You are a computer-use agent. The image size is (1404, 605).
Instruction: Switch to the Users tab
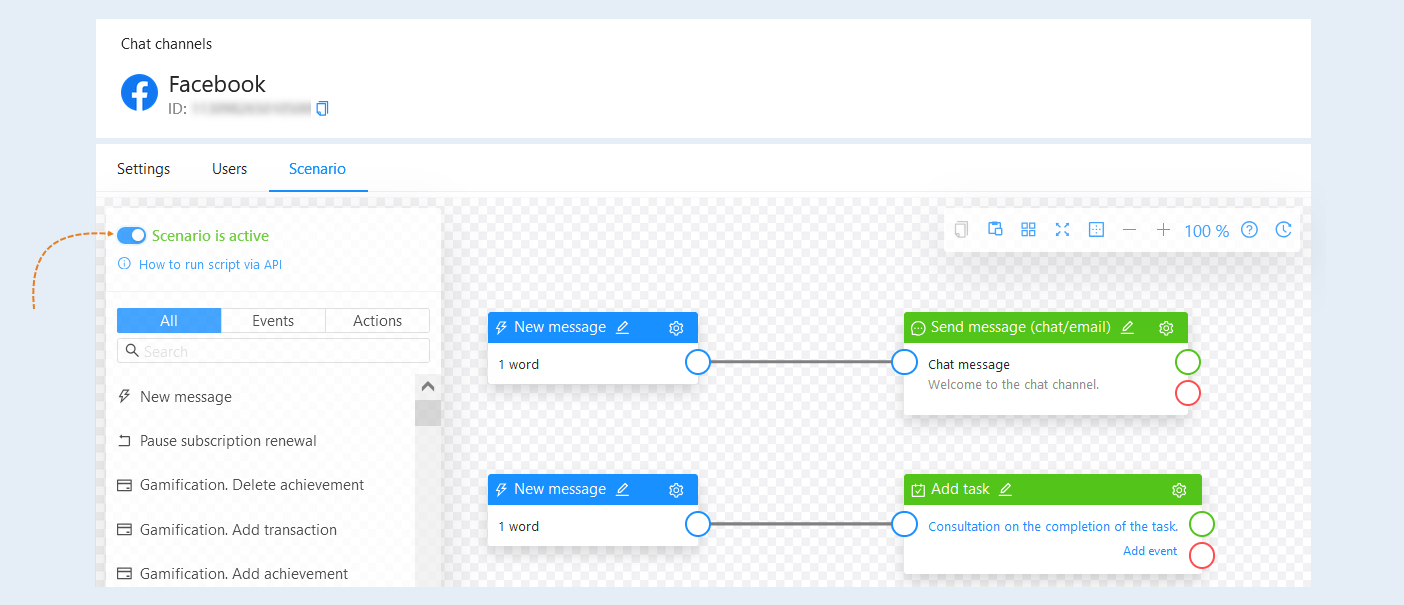pos(229,169)
